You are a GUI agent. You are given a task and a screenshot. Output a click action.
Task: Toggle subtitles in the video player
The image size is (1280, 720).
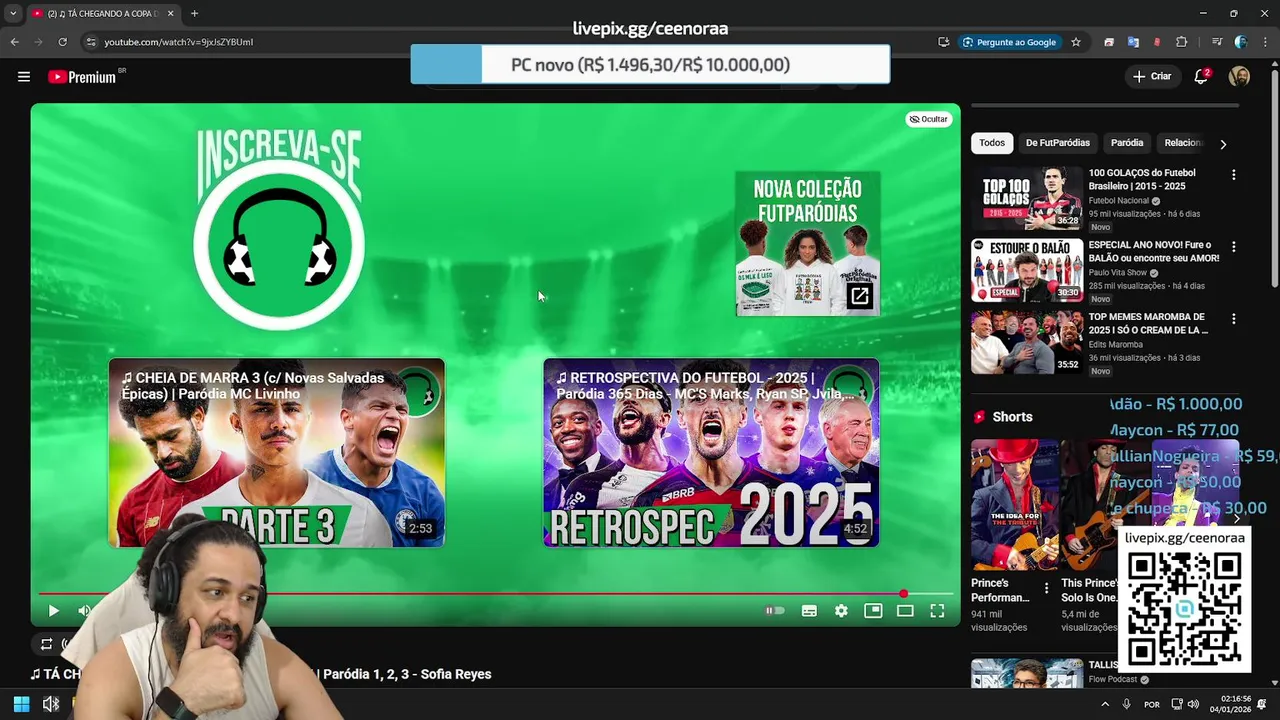[809, 611]
